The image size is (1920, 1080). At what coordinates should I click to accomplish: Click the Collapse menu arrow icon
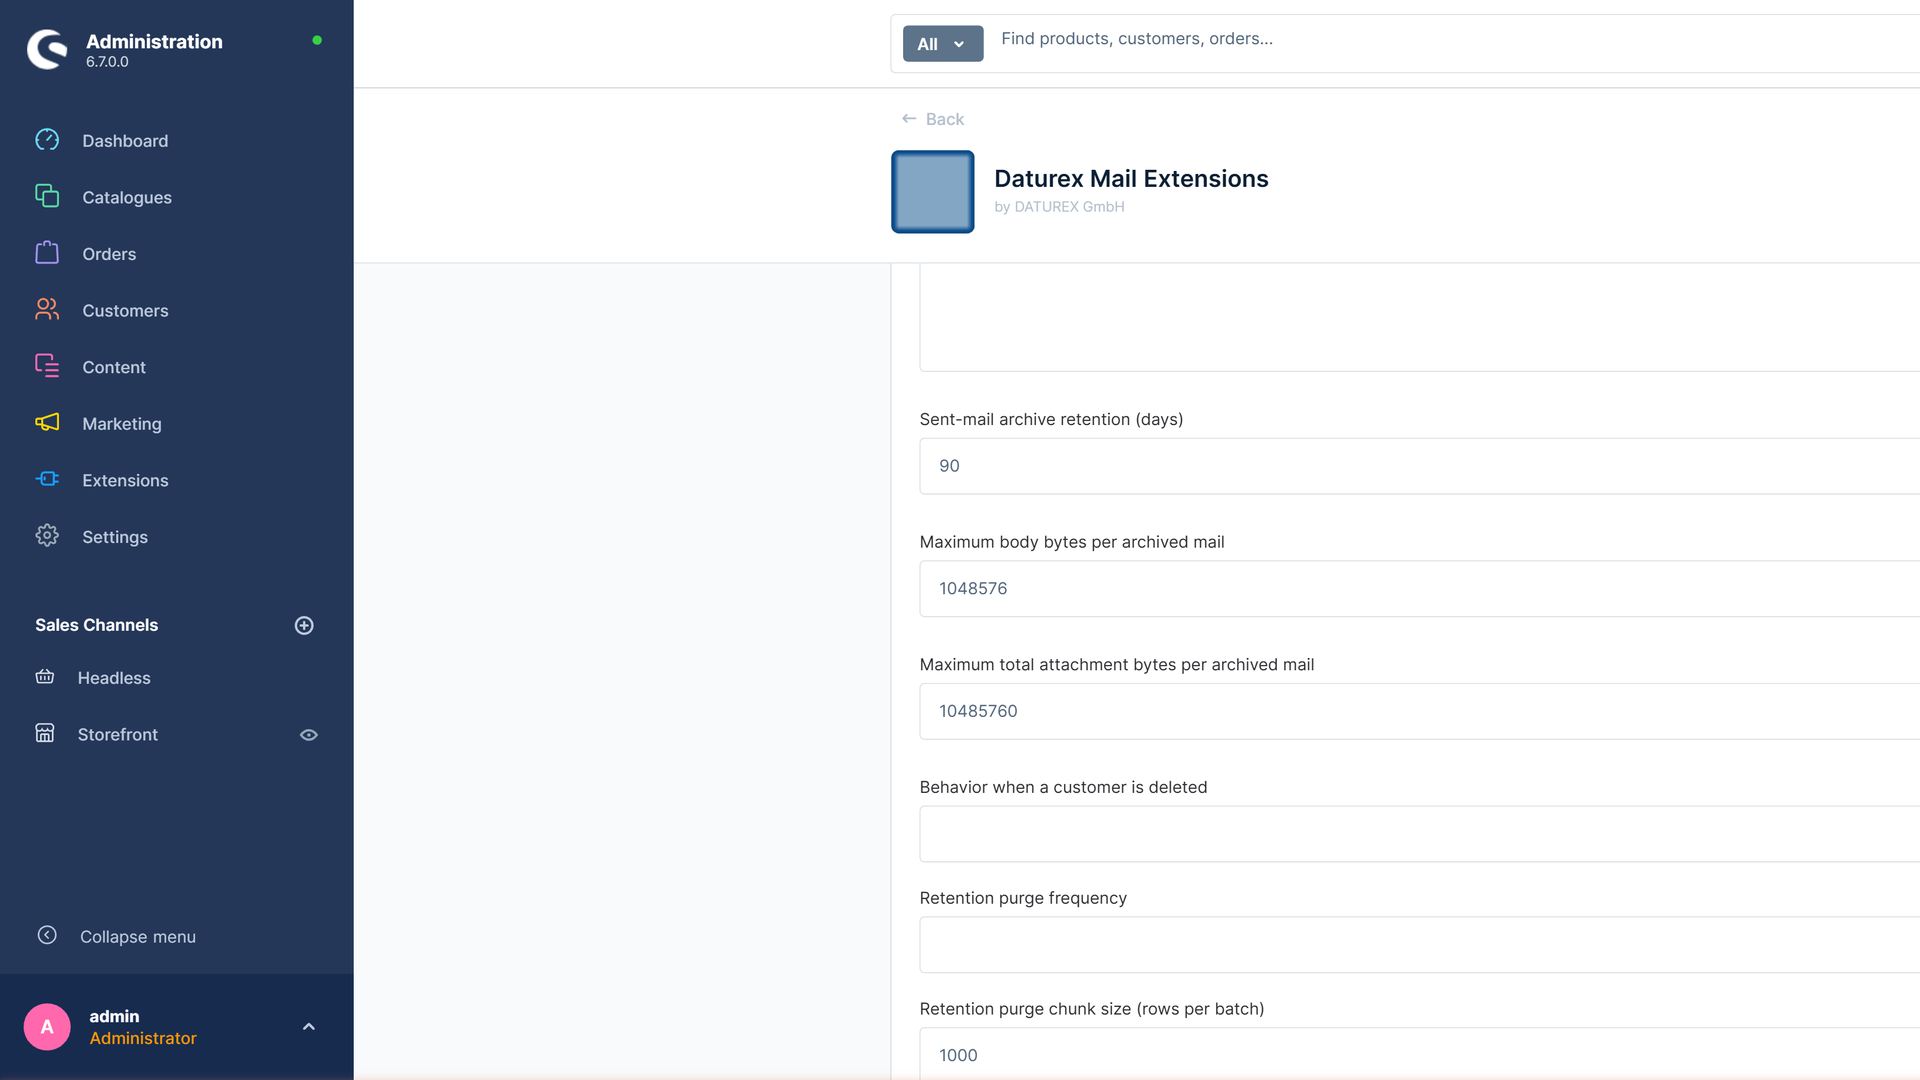pos(47,935)
